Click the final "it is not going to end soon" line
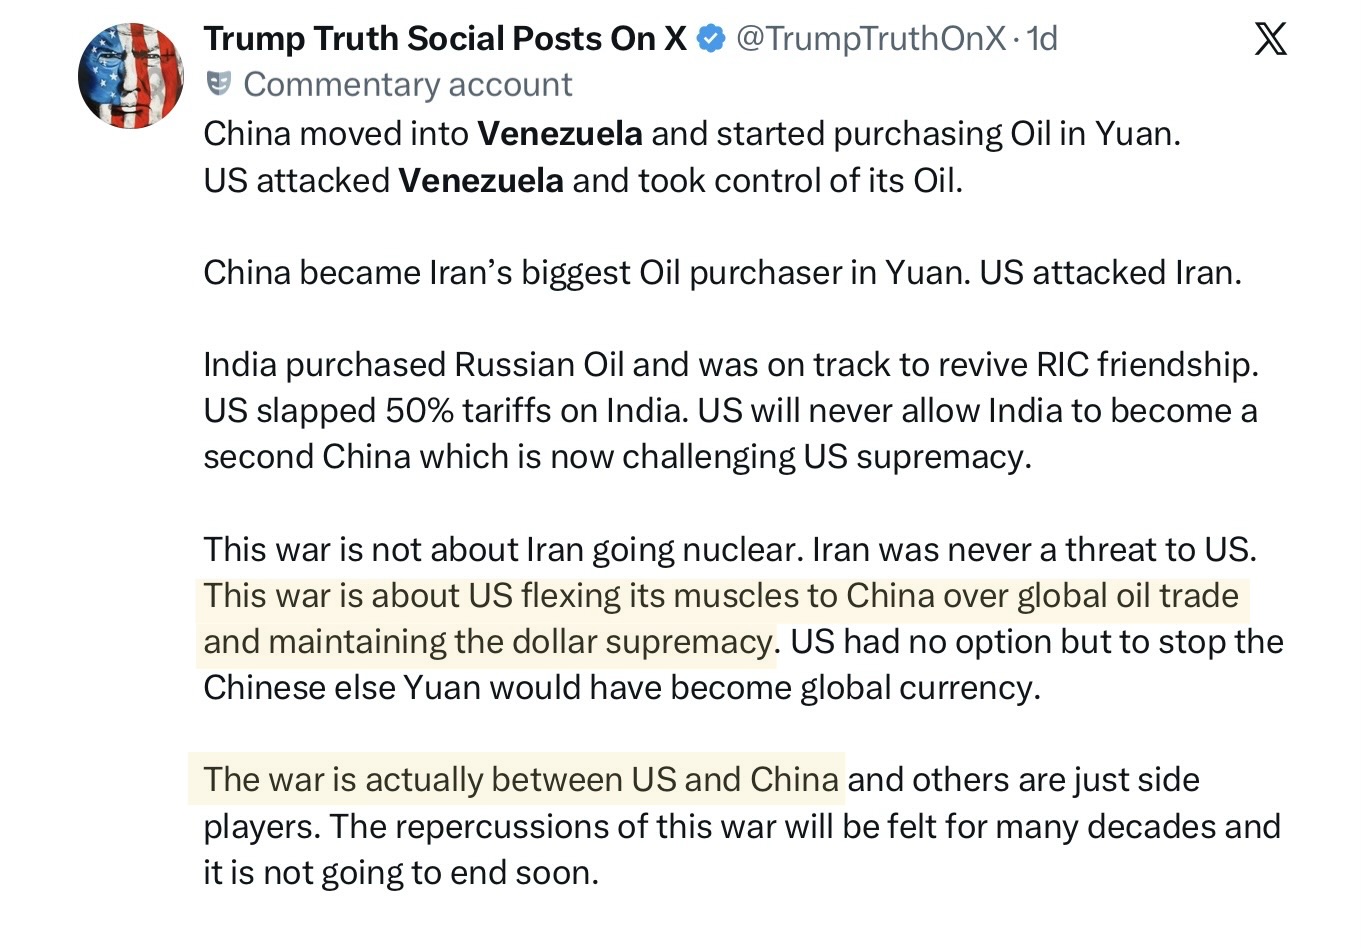Viewport: 1362px width, 948px height. [x=400, y=873]
